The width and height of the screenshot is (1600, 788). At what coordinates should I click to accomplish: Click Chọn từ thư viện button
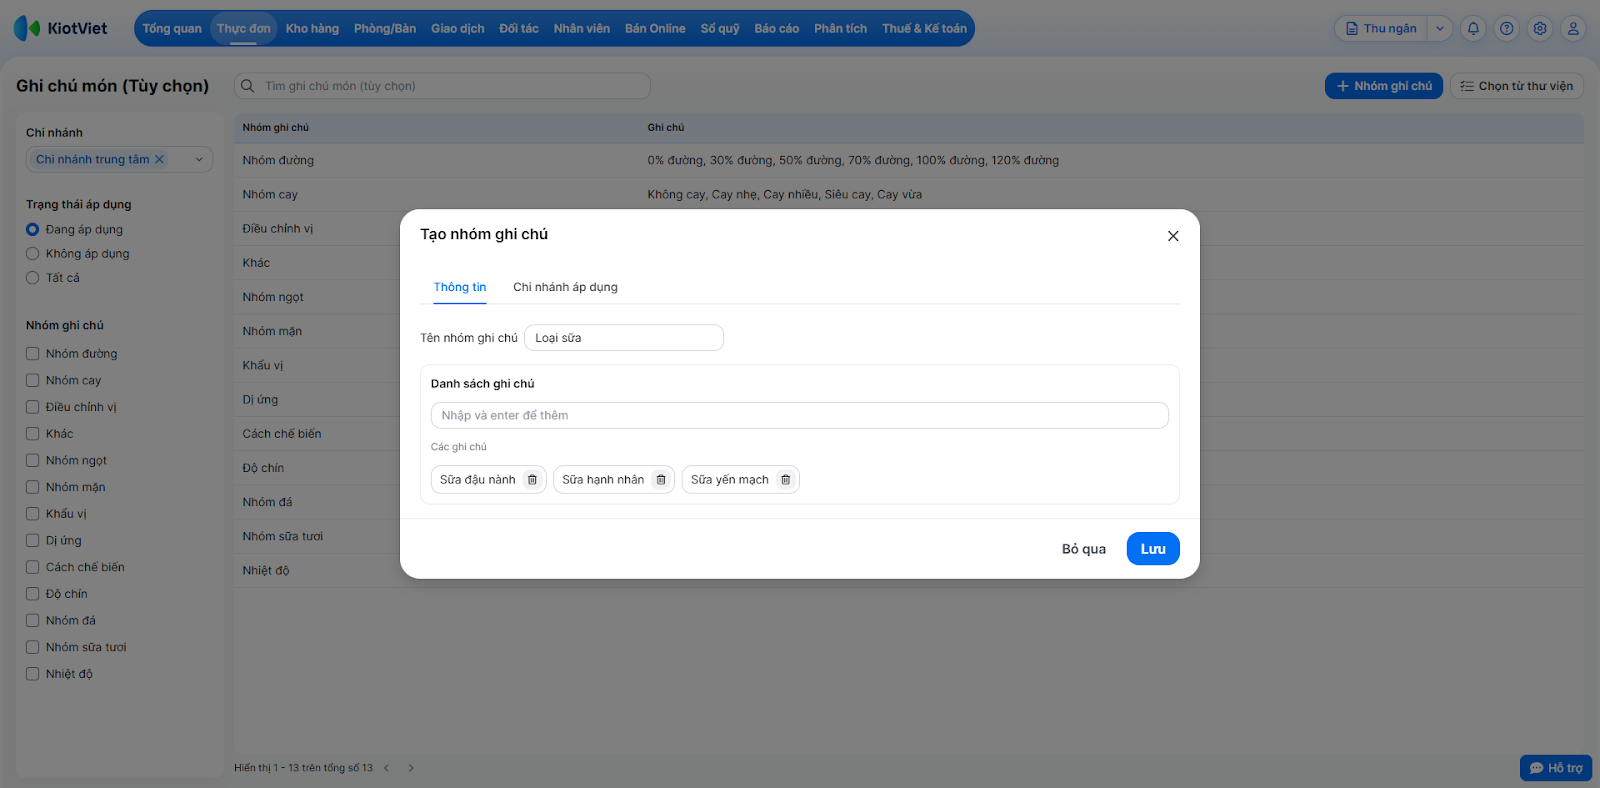[x=1517, y=86]
